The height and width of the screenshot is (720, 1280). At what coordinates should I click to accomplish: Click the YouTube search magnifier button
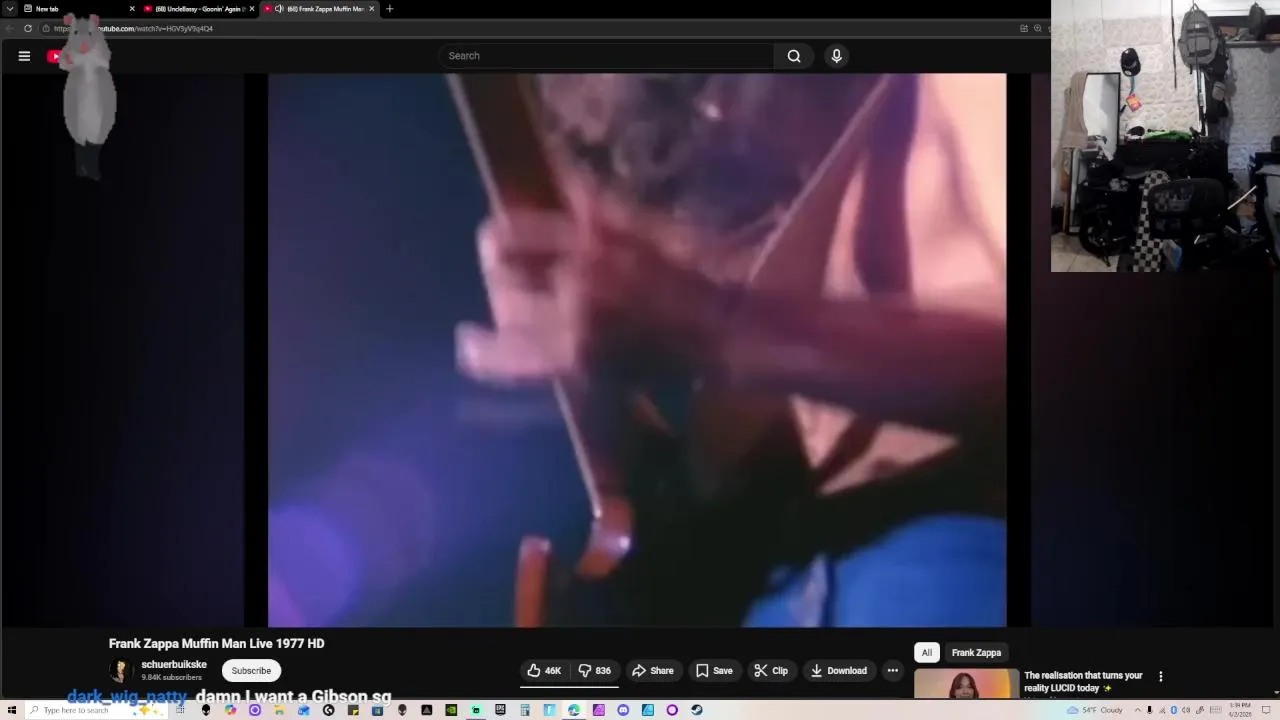(x=794, y=56)
